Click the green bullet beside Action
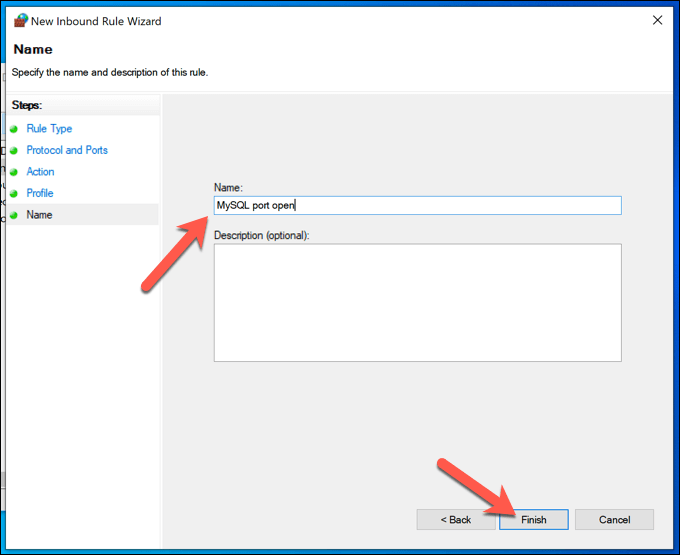 pos(14,172)
